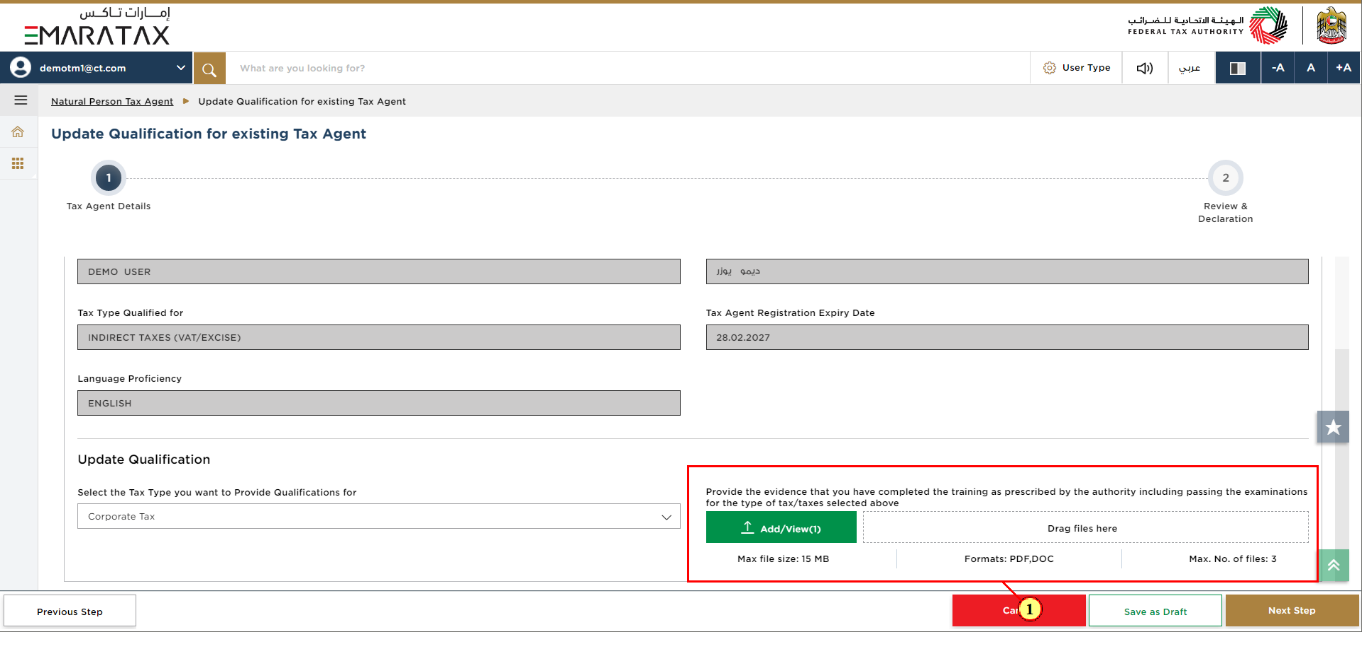Click the 'Max. No. of files: 3' text
The height and width of the screenshot is (648, 1362).
1232,559
